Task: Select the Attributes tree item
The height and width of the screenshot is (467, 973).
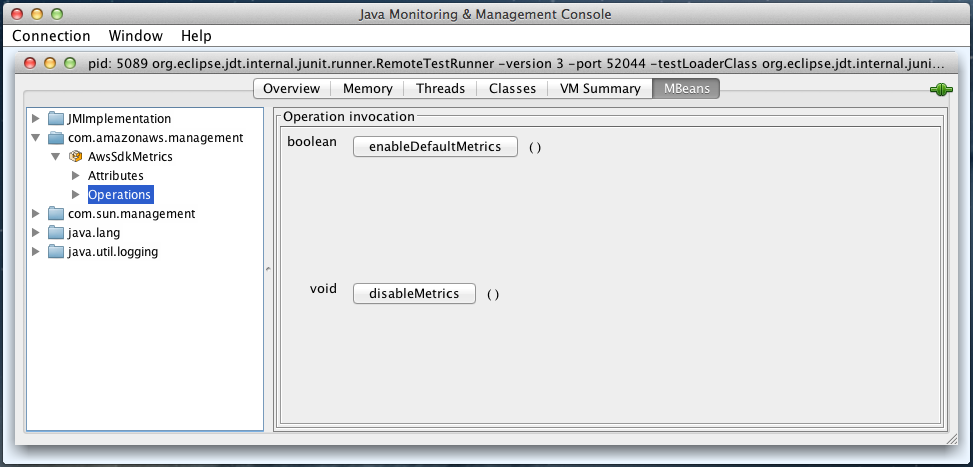Action: (116, 176)
